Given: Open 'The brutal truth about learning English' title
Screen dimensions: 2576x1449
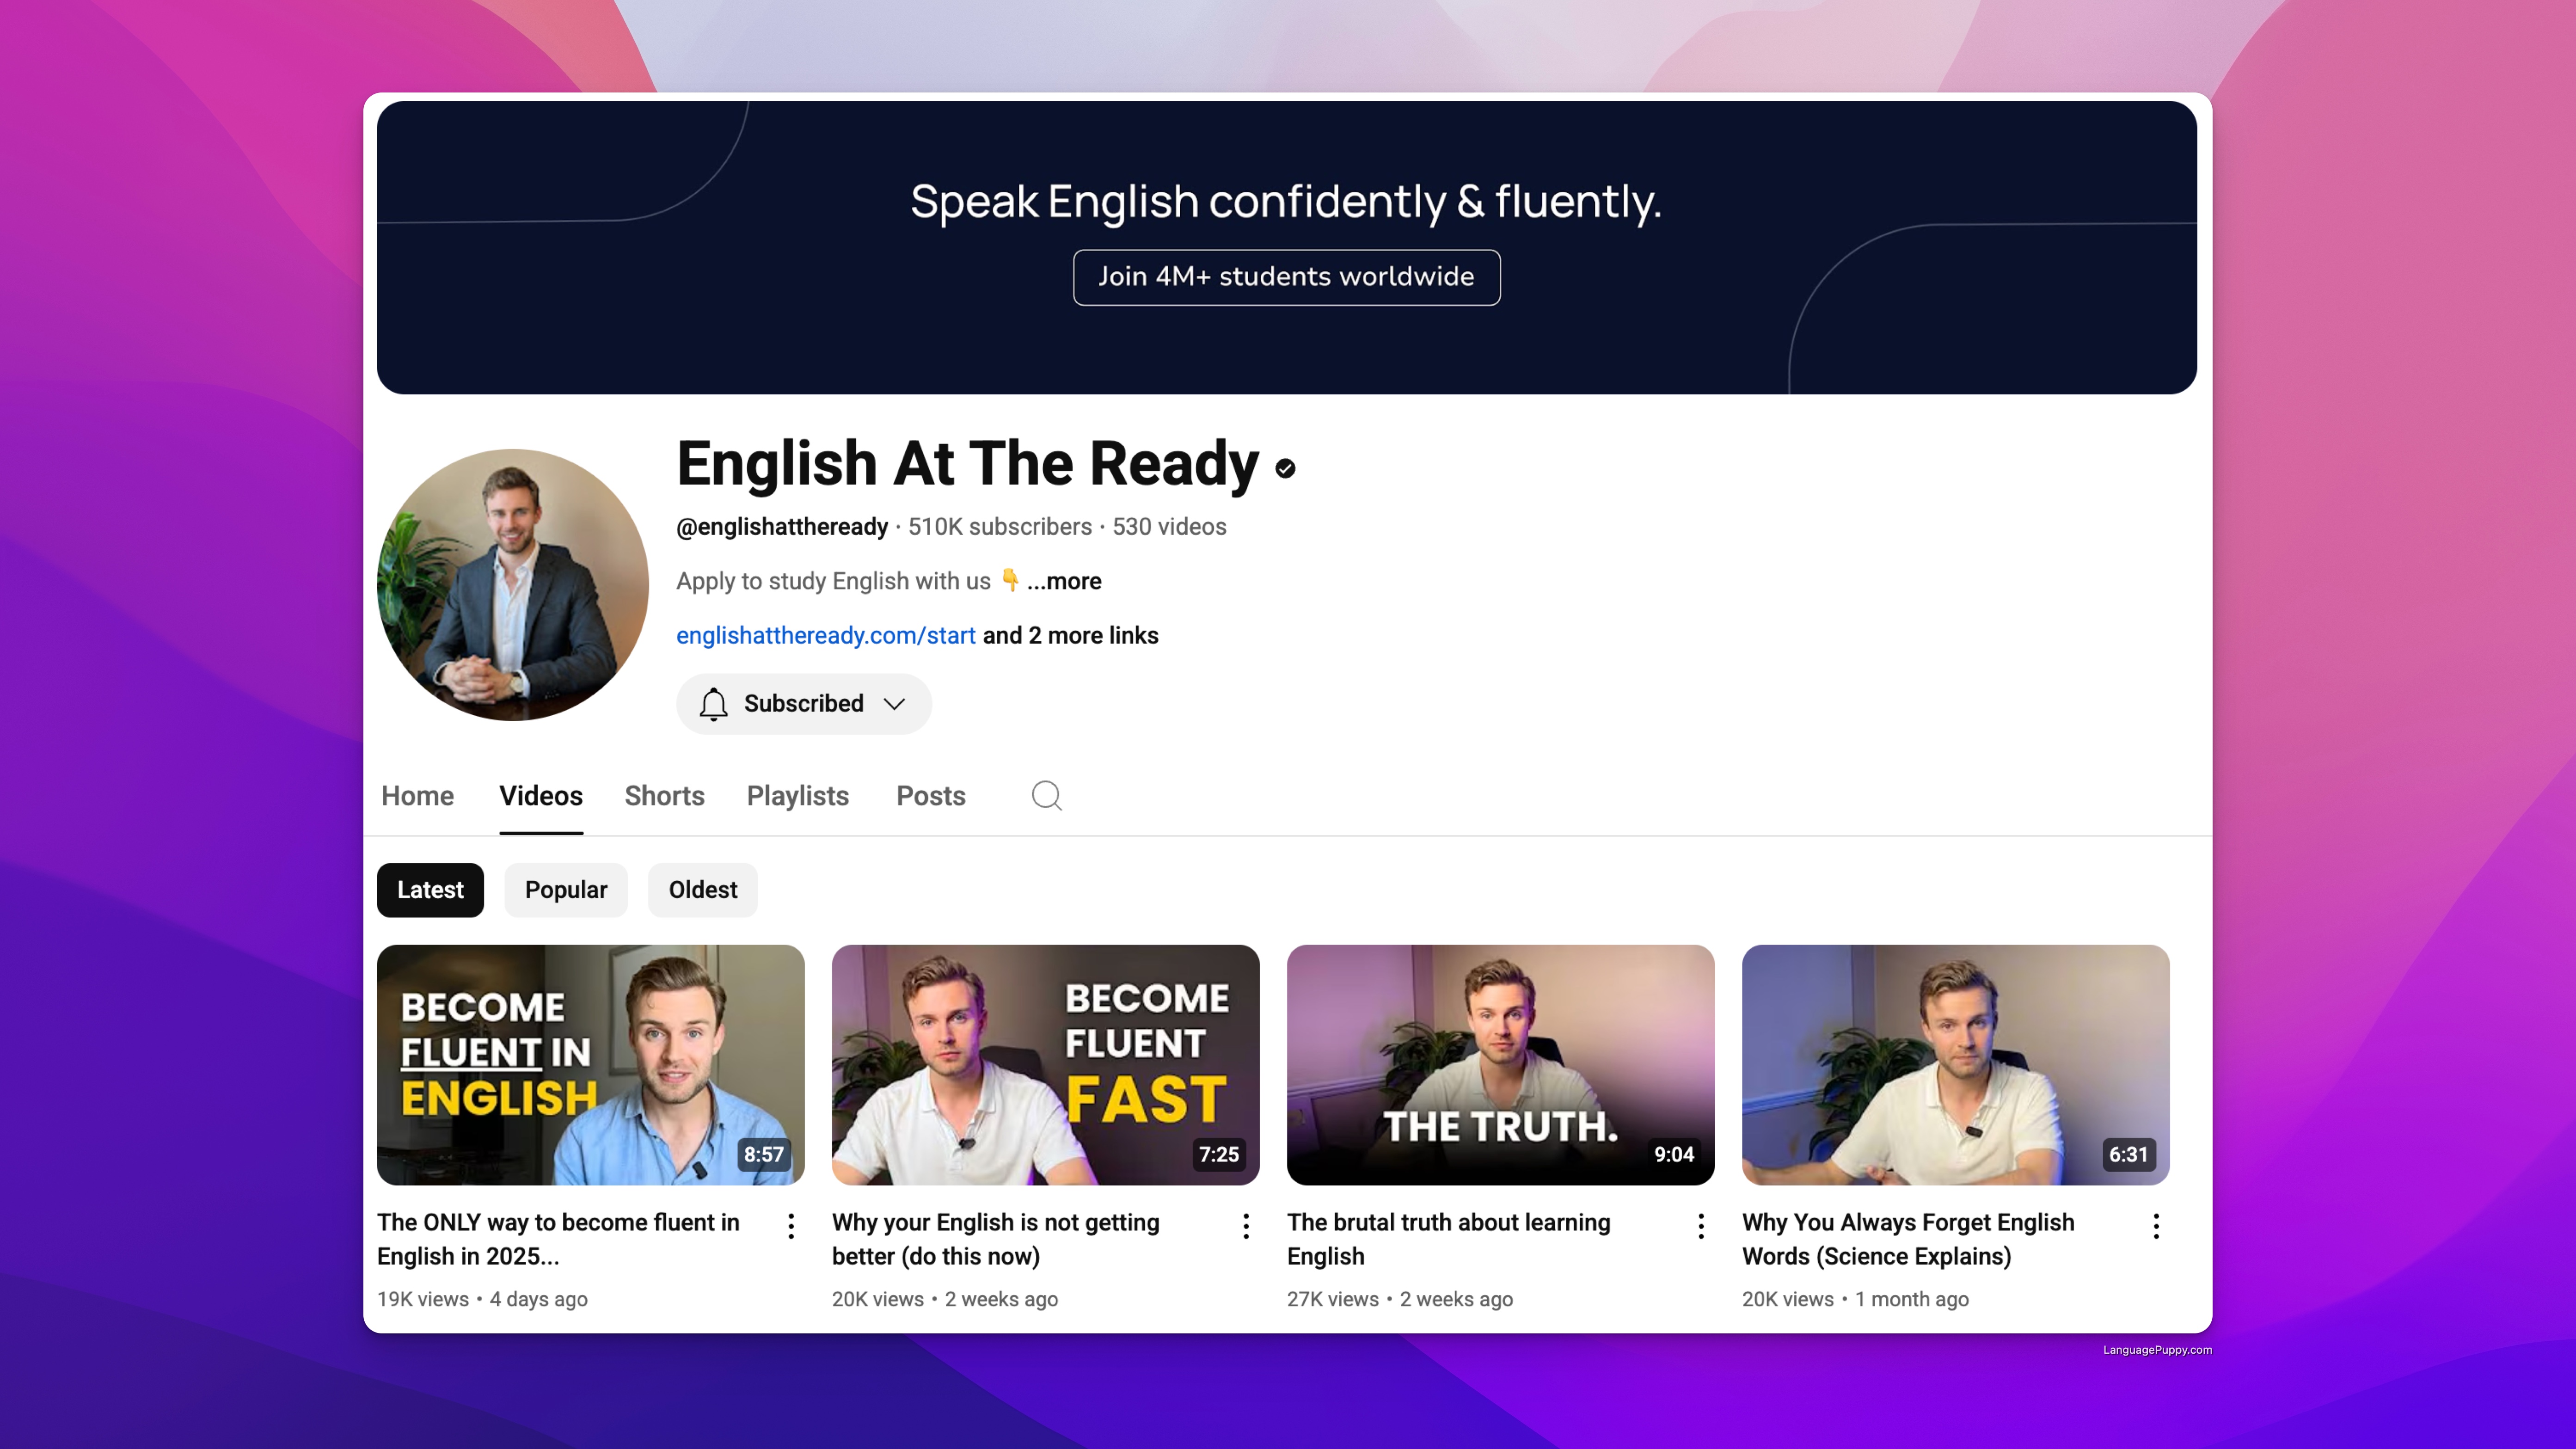Looking at the screenshot, I should pos(1449,1239).
